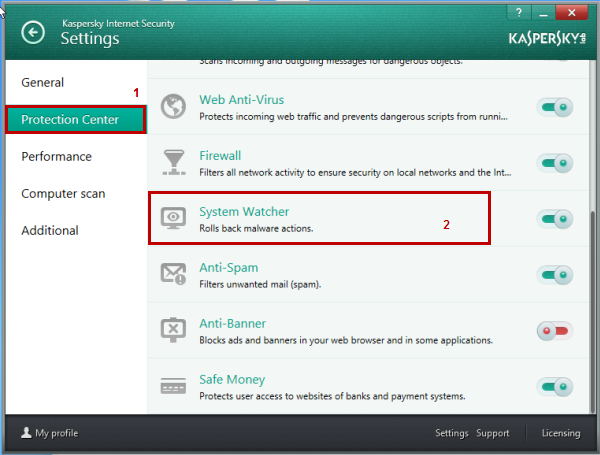Image resolution: width=600 pixels, height=455 pixels.
Task: Open the Additional settings section
Action: pos(50,231)
